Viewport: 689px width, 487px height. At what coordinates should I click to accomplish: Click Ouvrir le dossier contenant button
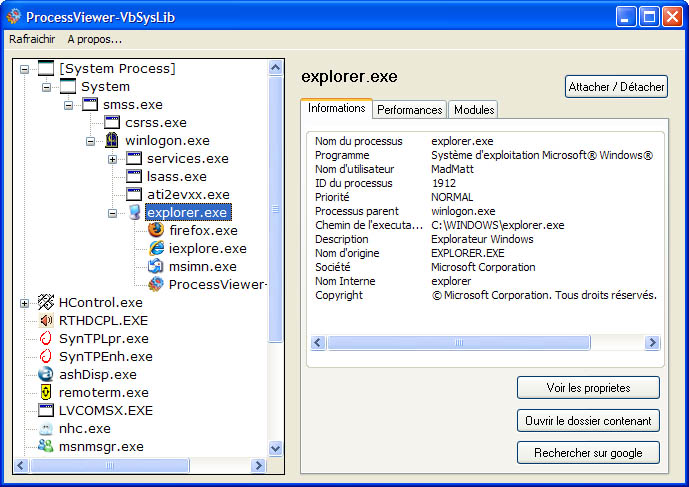click(588, 421)
